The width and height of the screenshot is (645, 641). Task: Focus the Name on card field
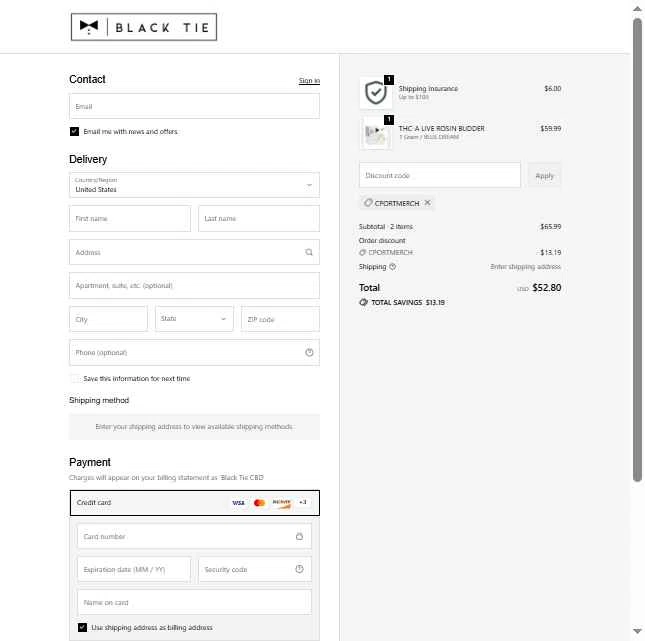pyautogui.click(x=194, y=602)
